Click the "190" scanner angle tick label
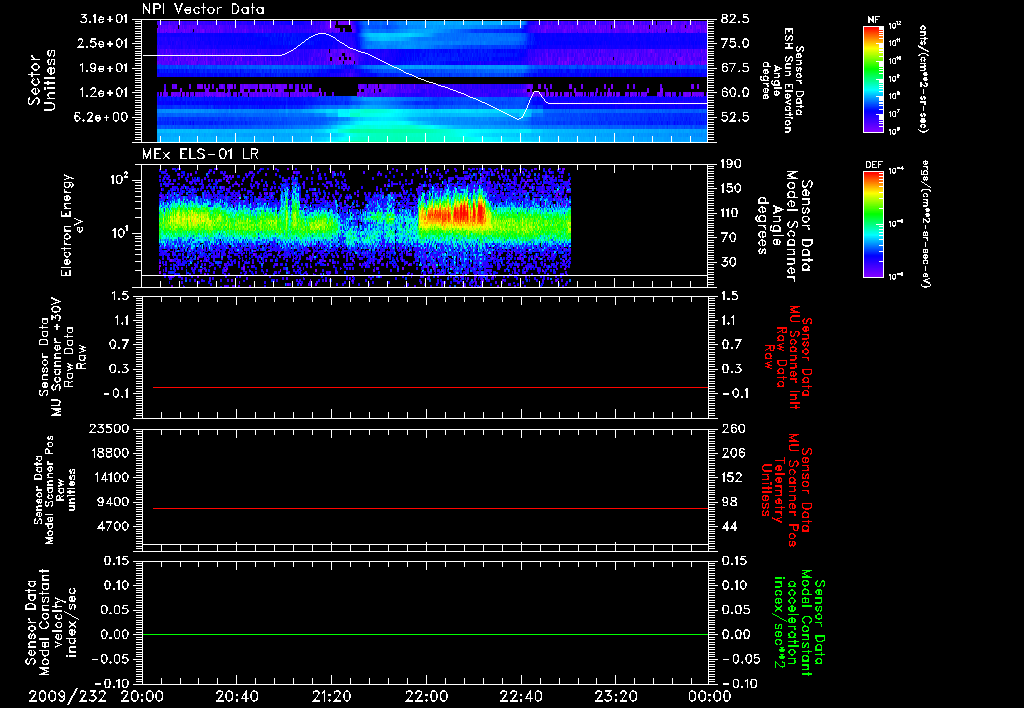The height and width of the screenshot is (708, 1024). (x=732, y=164)
